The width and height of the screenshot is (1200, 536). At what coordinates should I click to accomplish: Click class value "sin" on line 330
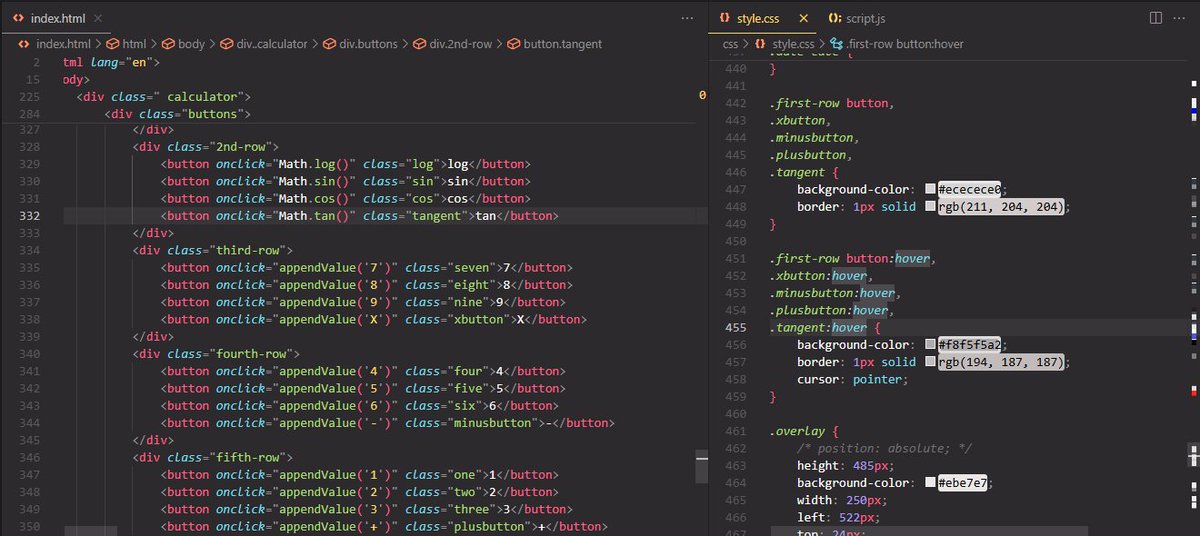[x=424, y=181]
